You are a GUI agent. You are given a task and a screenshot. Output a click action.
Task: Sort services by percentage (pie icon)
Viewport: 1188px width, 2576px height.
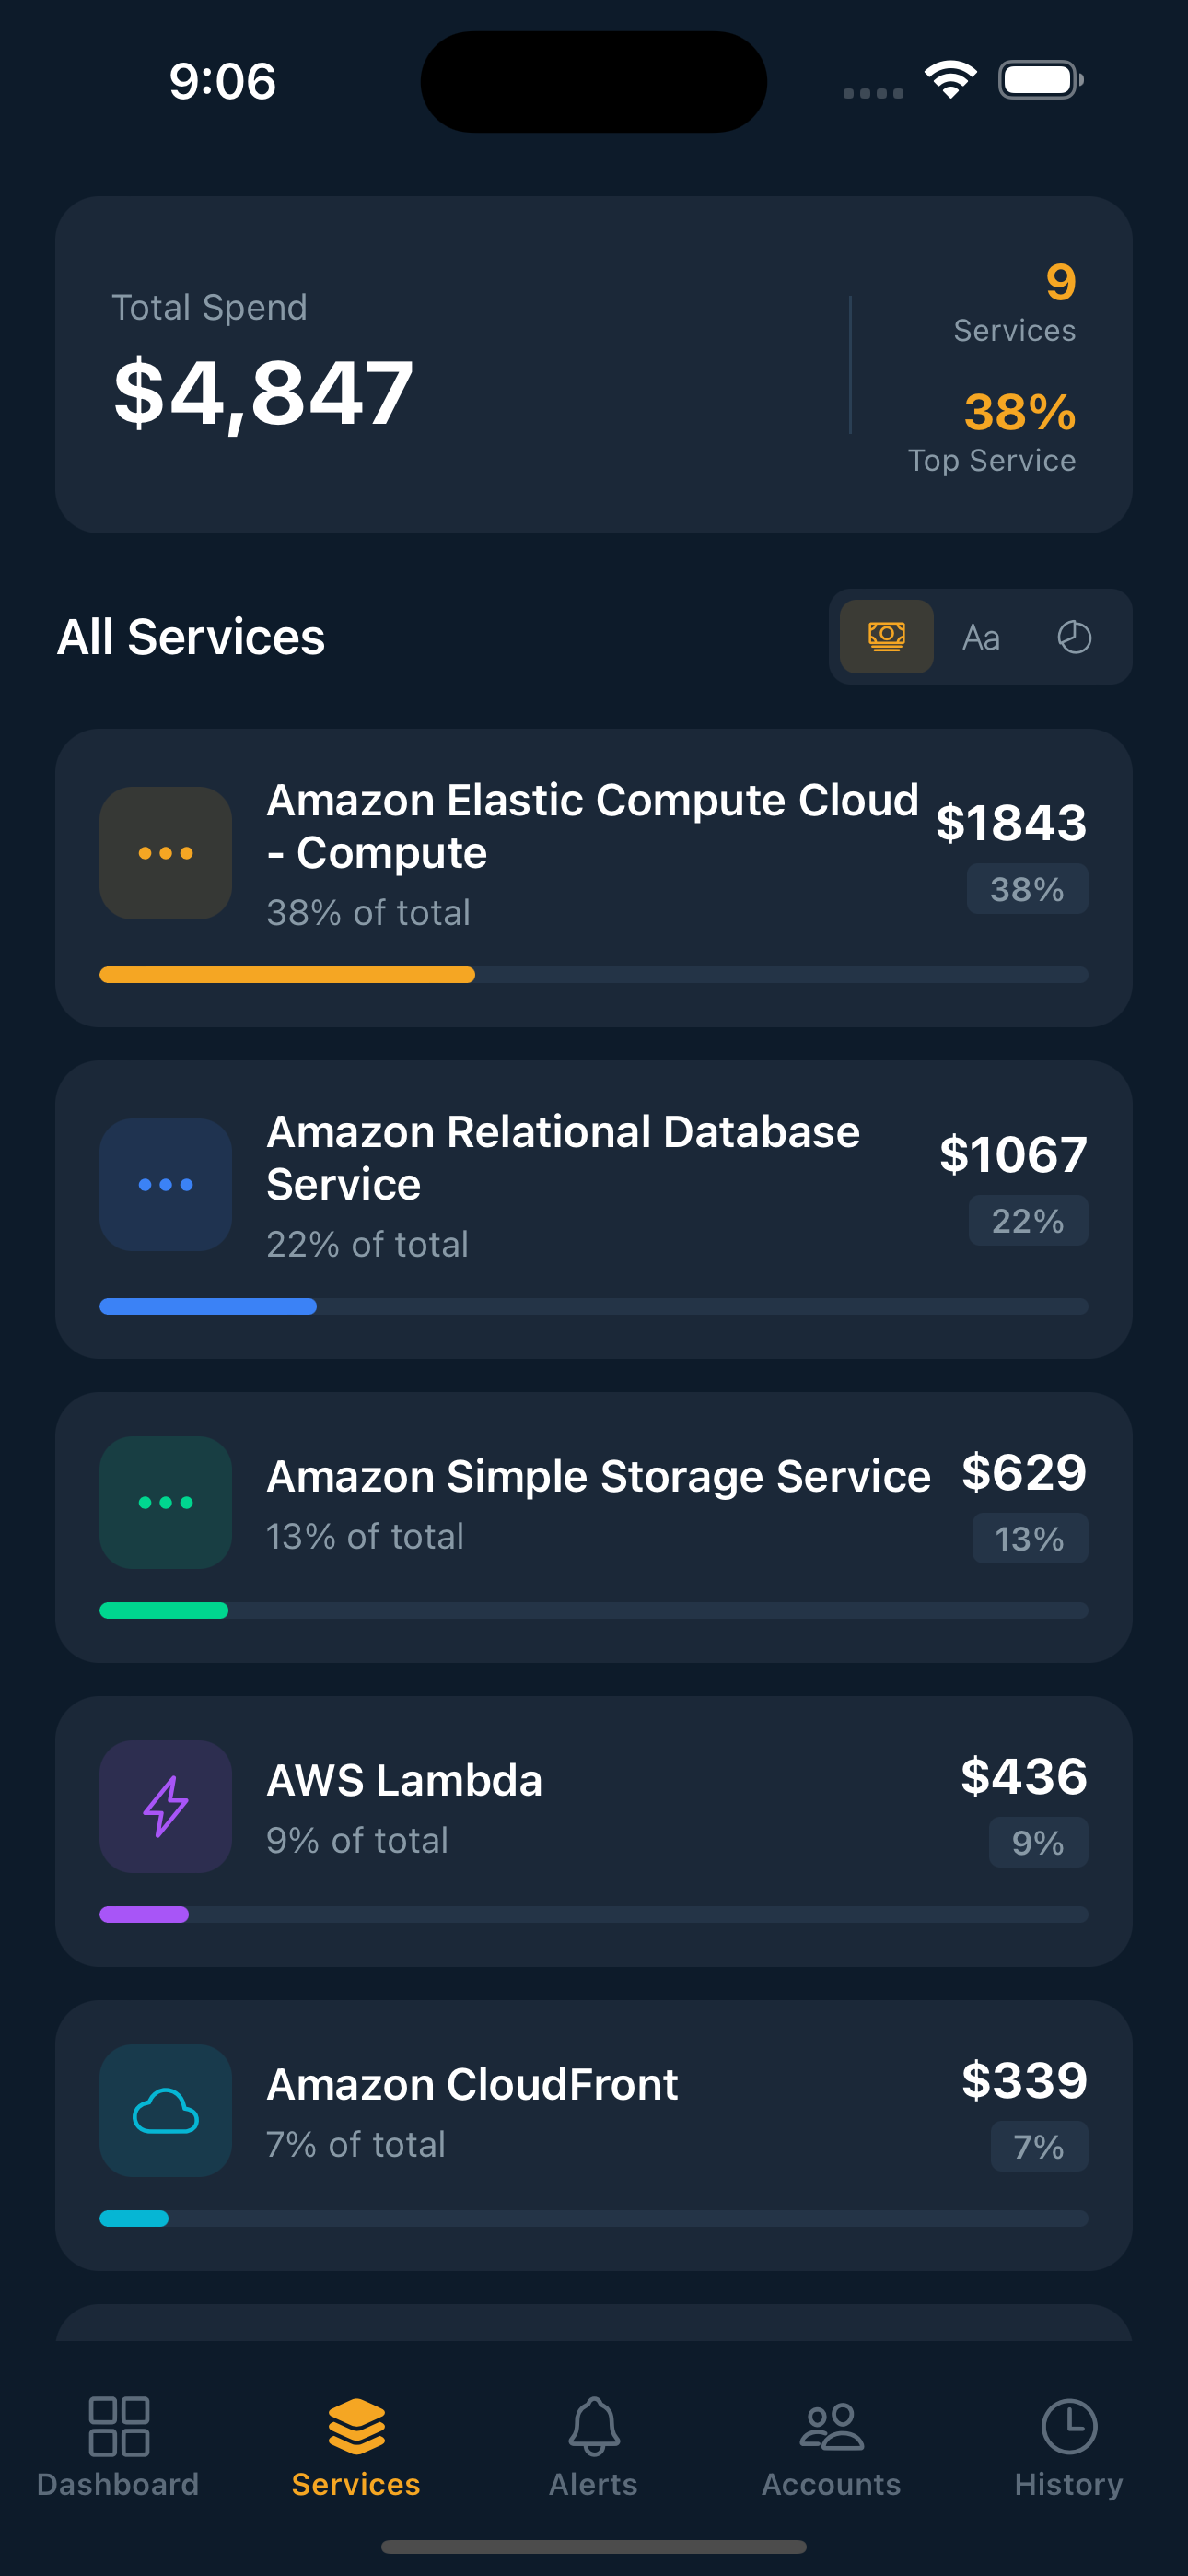tap(1074, 637)
